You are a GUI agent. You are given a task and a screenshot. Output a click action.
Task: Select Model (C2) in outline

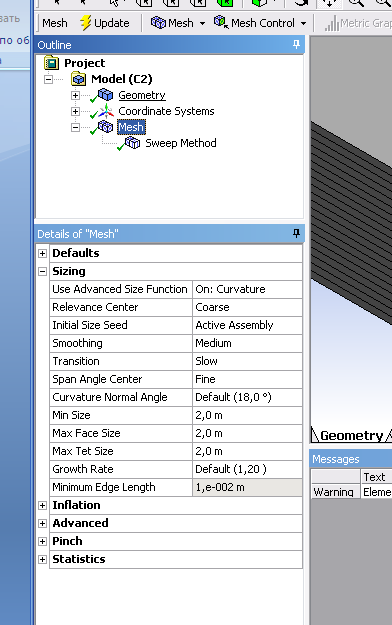point(122,79)
